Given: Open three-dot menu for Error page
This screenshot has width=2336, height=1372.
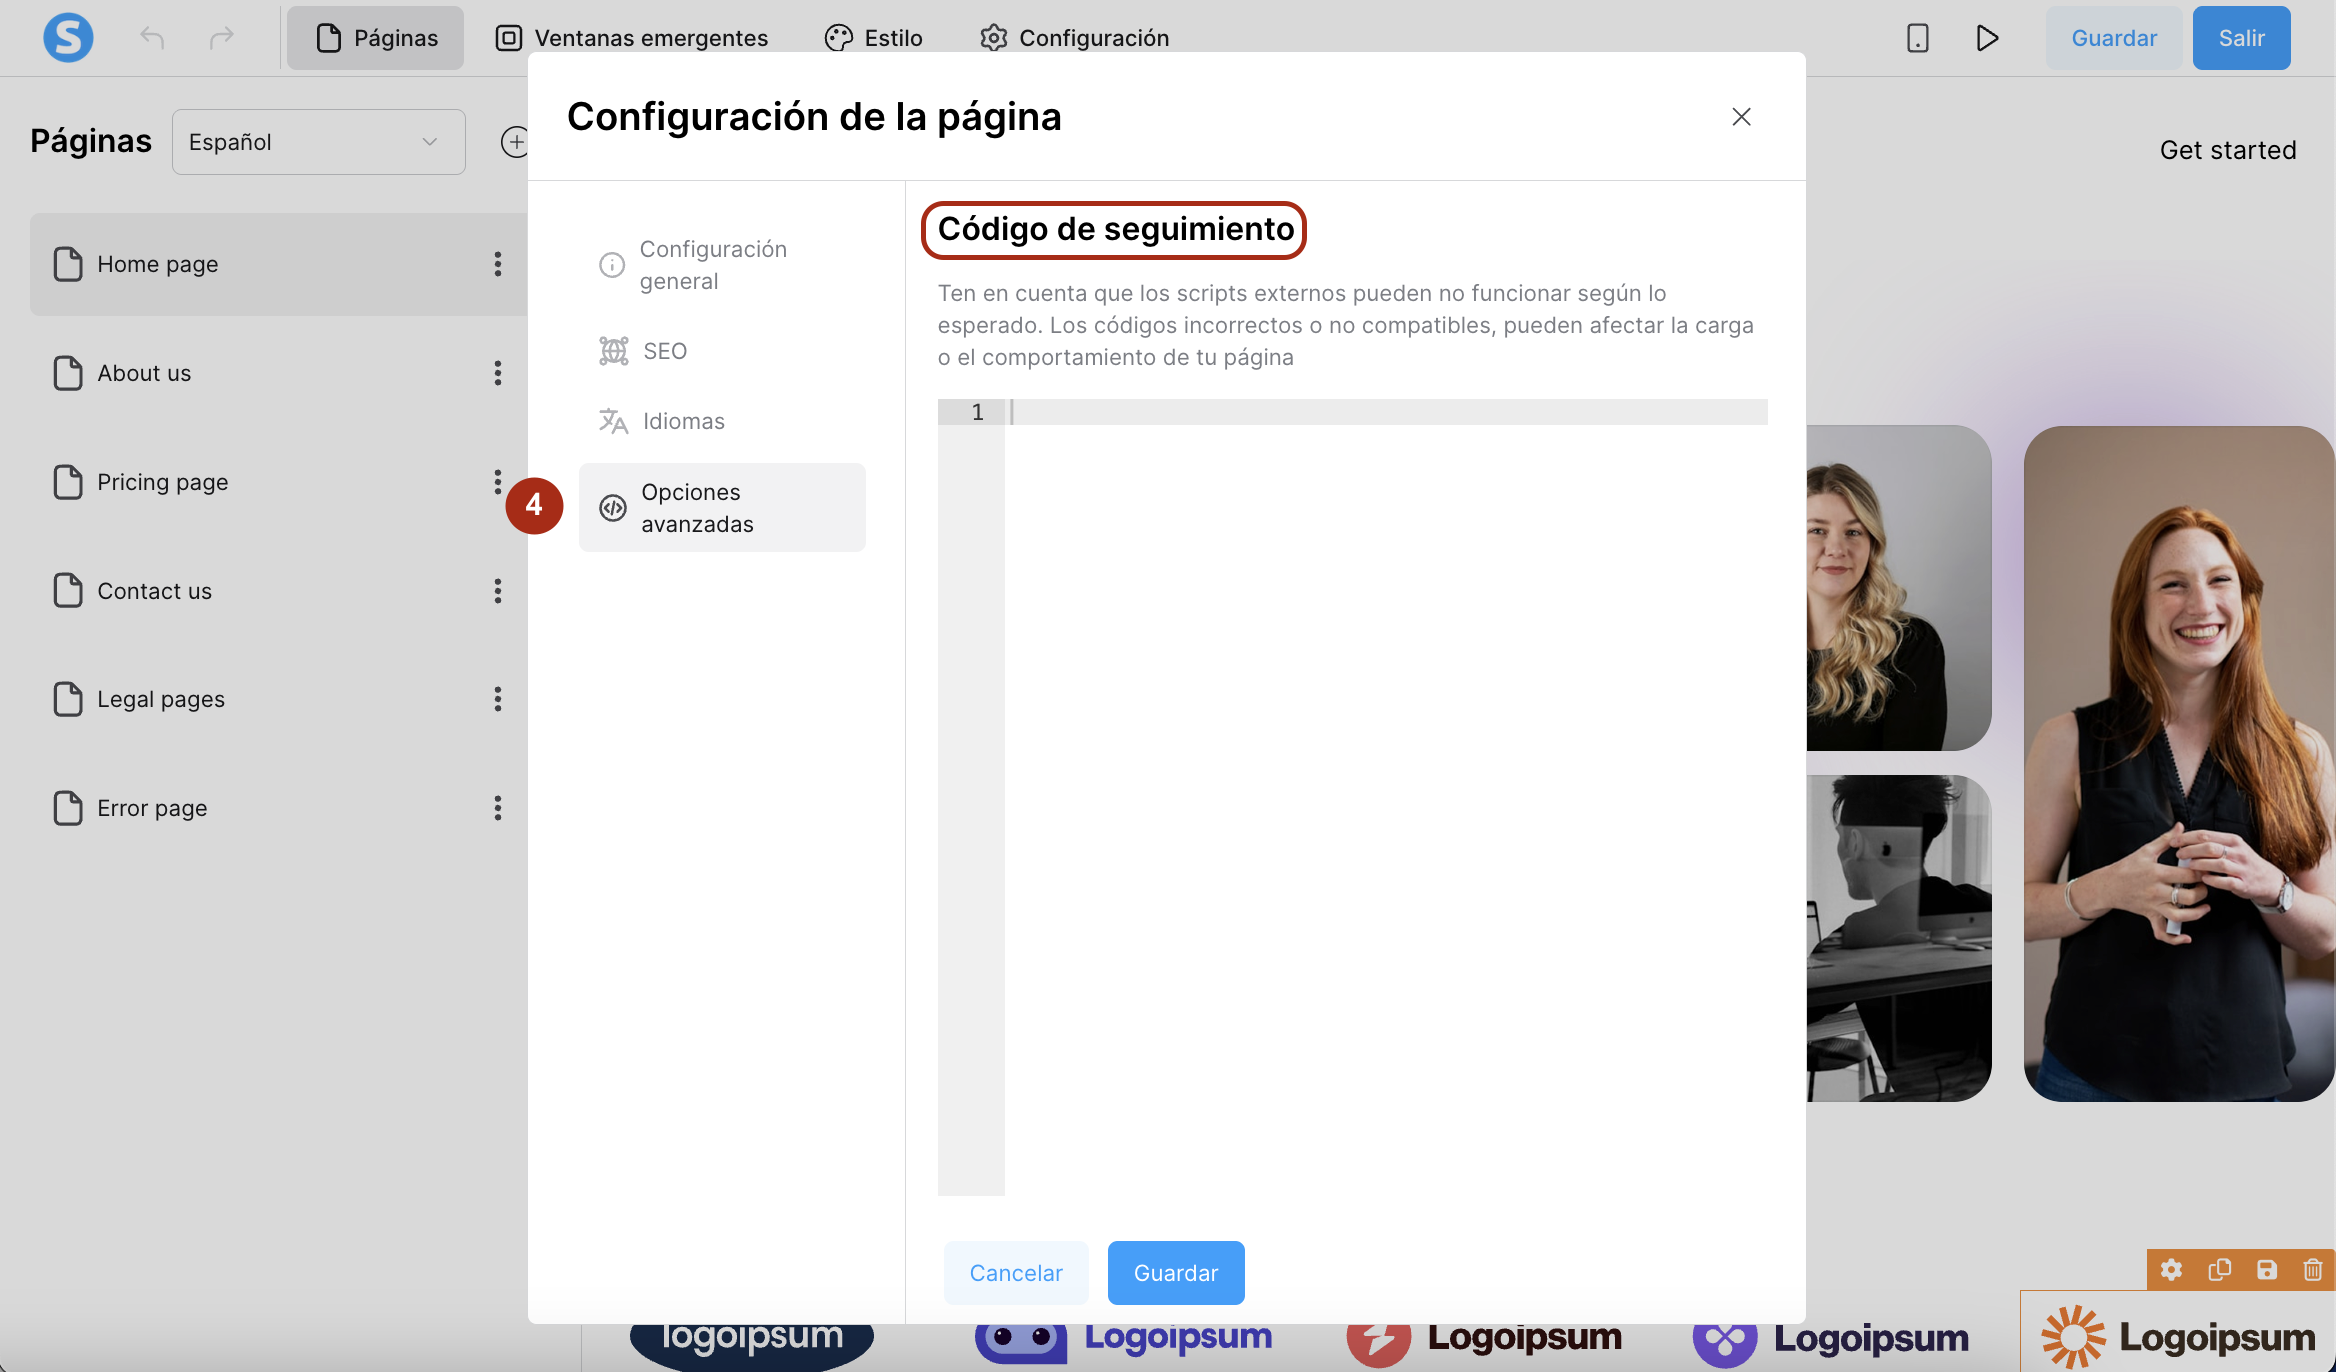Looking at the screenshot, I should (x=497, y=808).
